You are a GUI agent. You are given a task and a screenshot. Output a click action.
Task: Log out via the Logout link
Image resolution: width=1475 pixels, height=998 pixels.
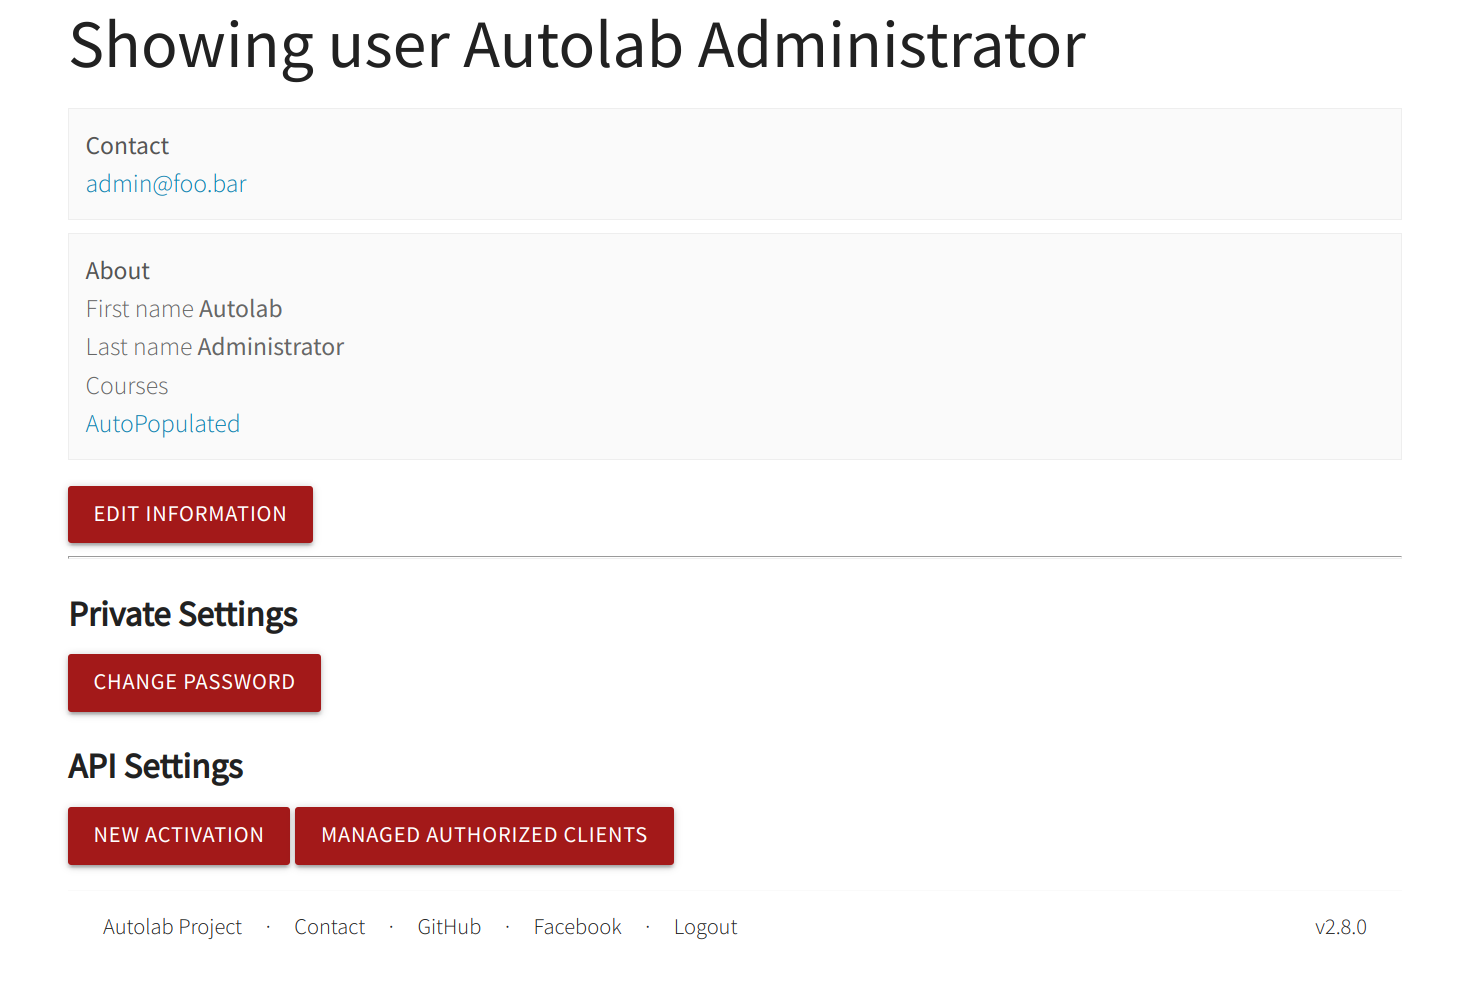pyautogui.click(x=705, y=927)
